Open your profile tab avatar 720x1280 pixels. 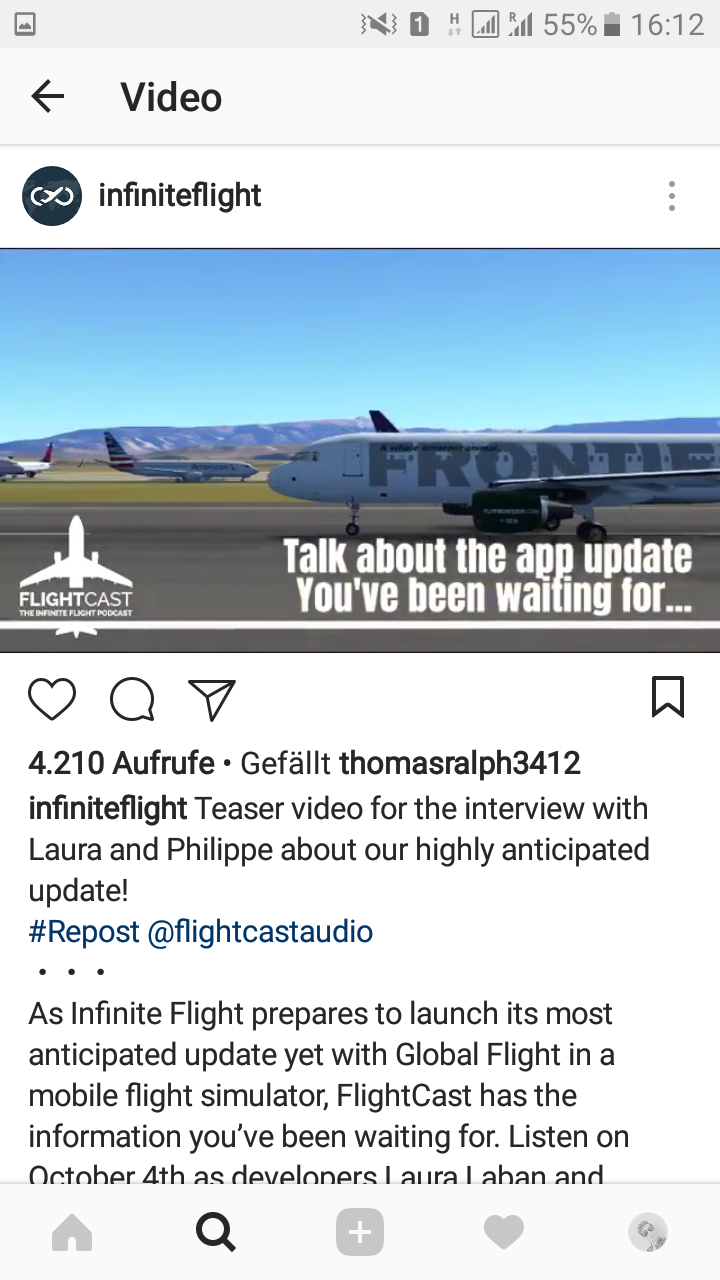[x=648, y=1233]
